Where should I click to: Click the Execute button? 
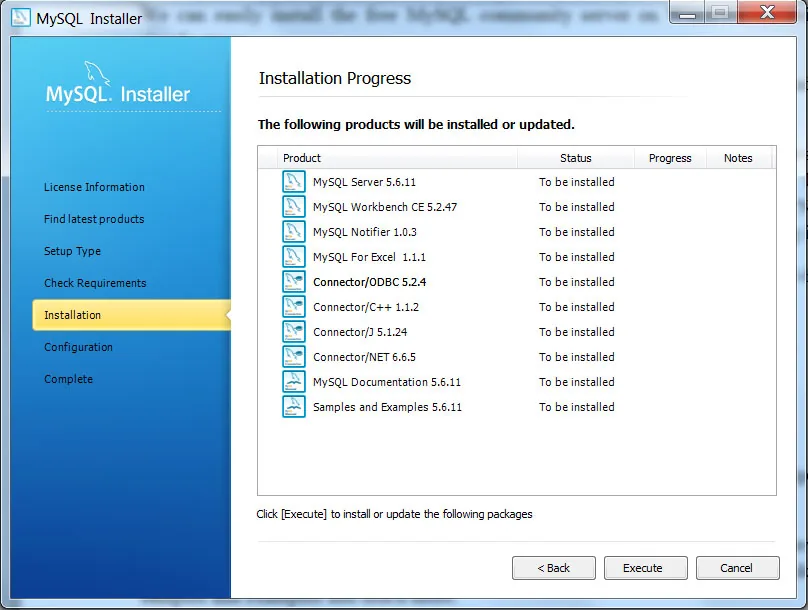click(646, 568)
